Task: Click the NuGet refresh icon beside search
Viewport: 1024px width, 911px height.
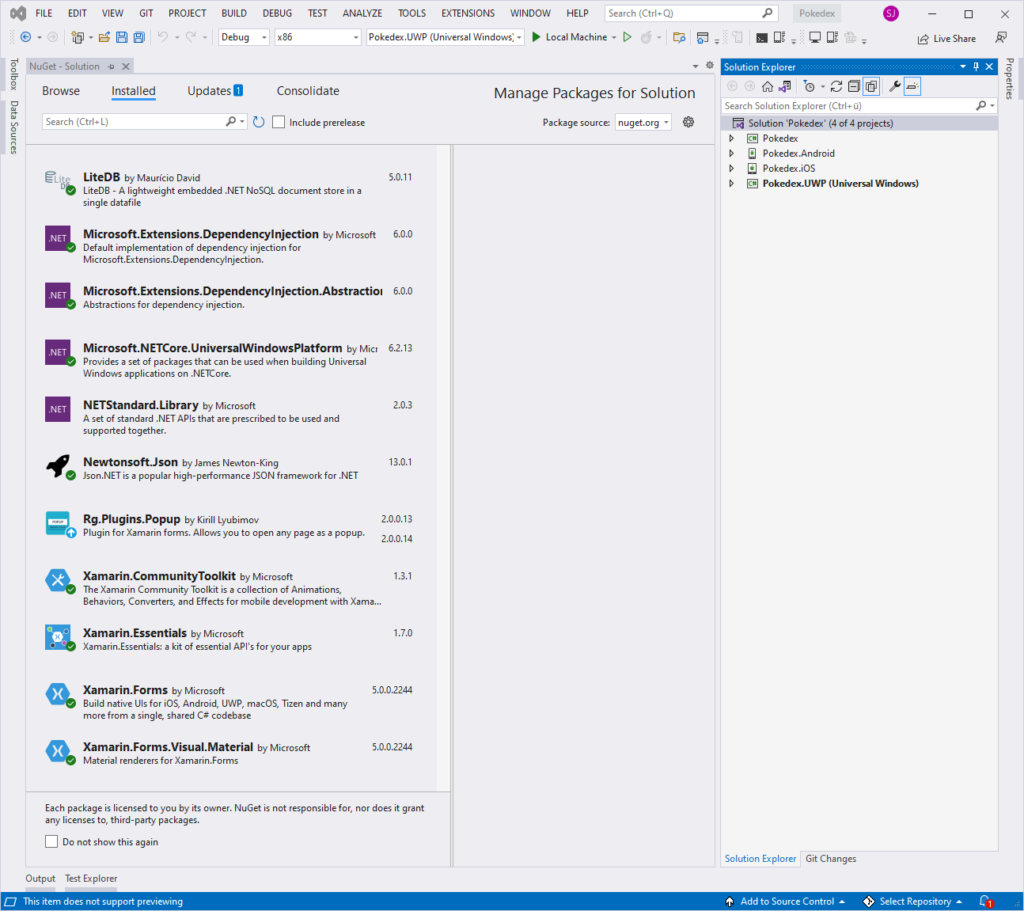Action: 258,122
